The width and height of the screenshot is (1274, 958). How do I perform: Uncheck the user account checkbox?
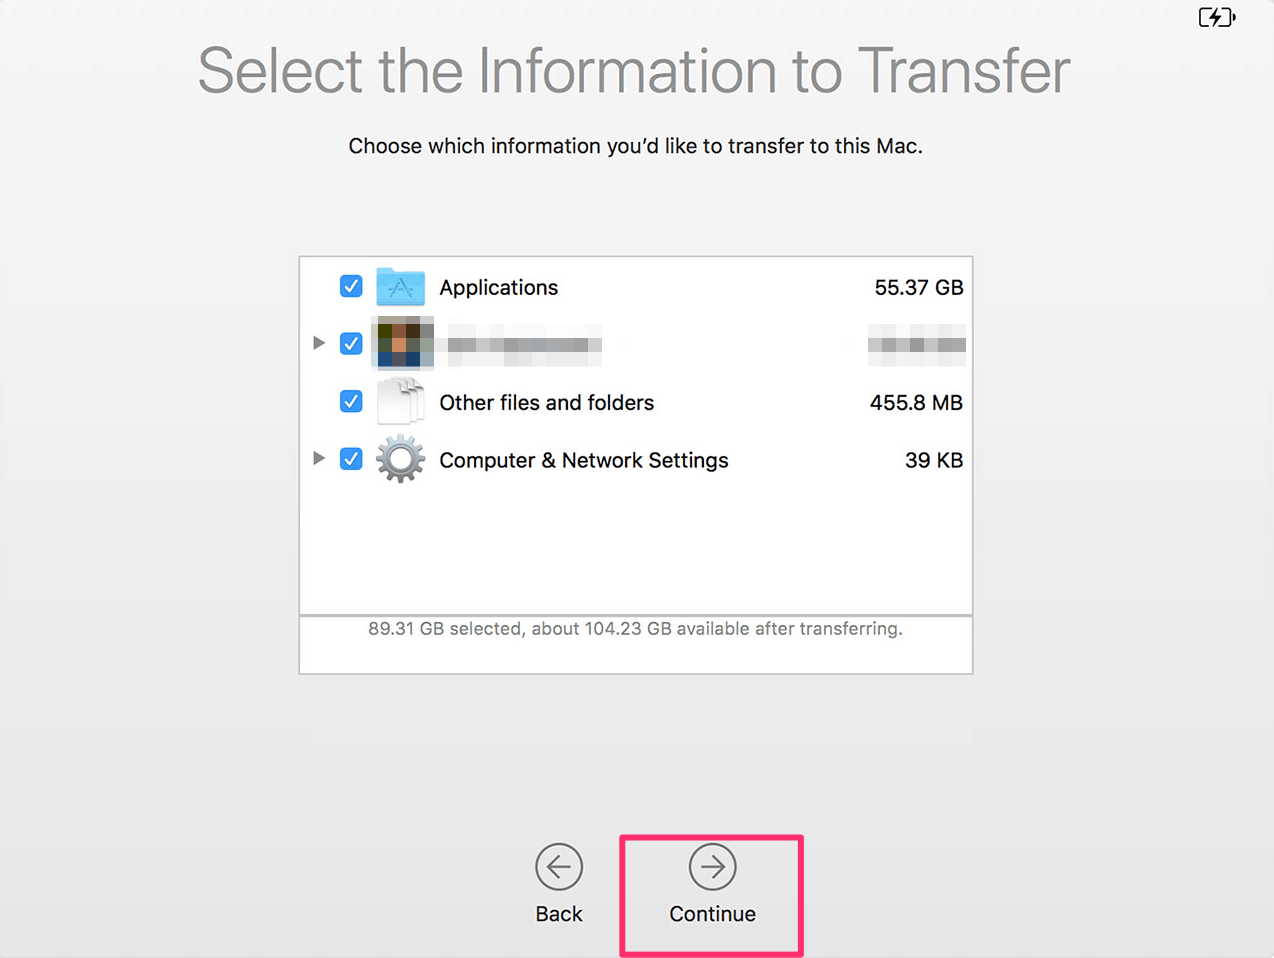[x=351, y=343]
